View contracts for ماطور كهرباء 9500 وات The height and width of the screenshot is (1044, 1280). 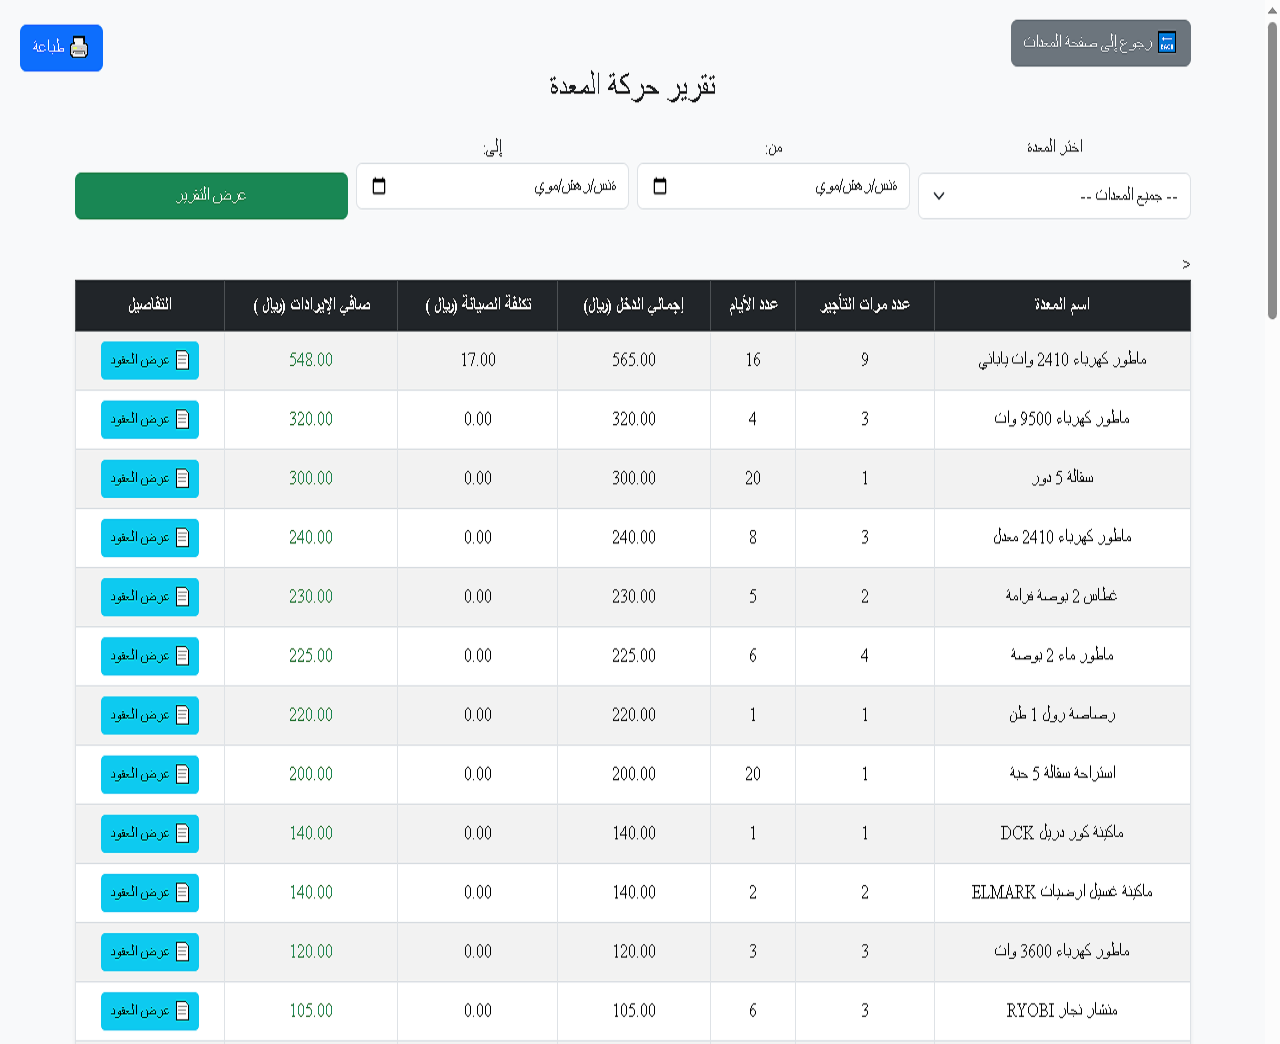[150, 419]
